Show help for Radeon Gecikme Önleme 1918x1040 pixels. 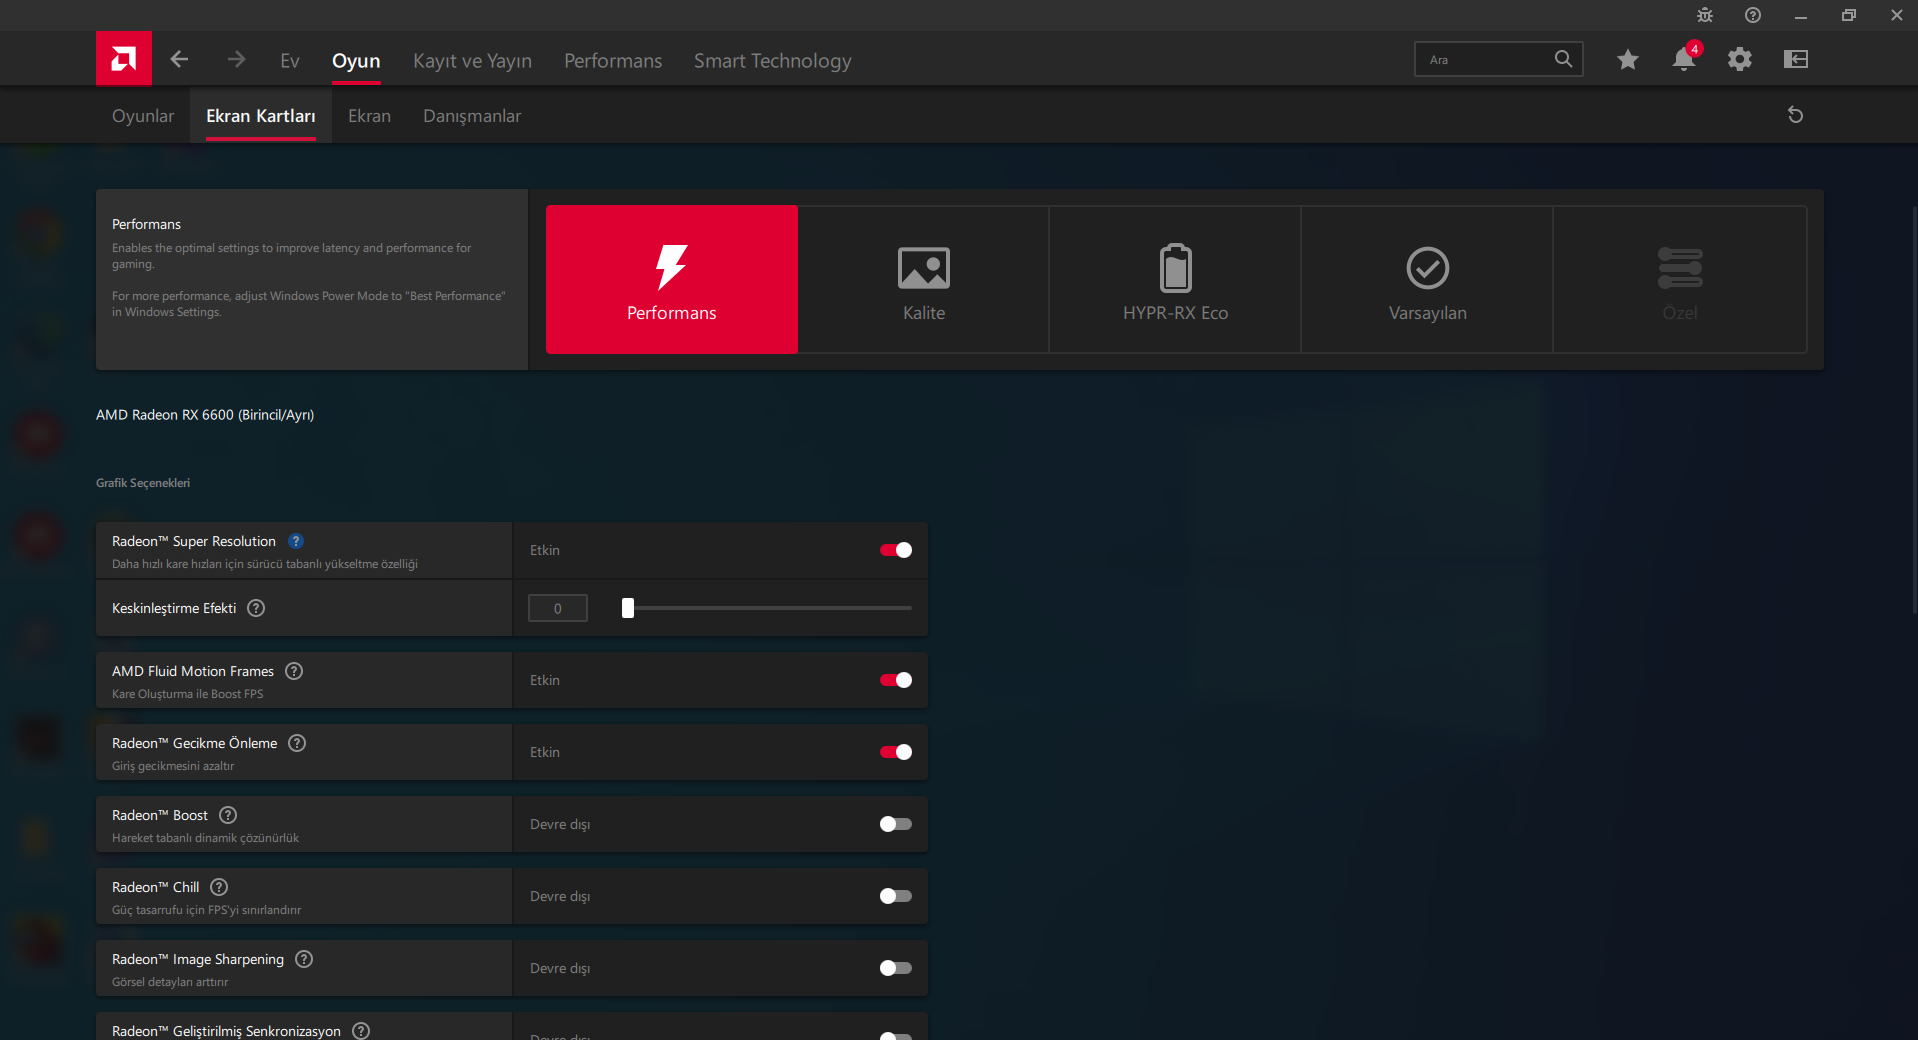point(297,743)
